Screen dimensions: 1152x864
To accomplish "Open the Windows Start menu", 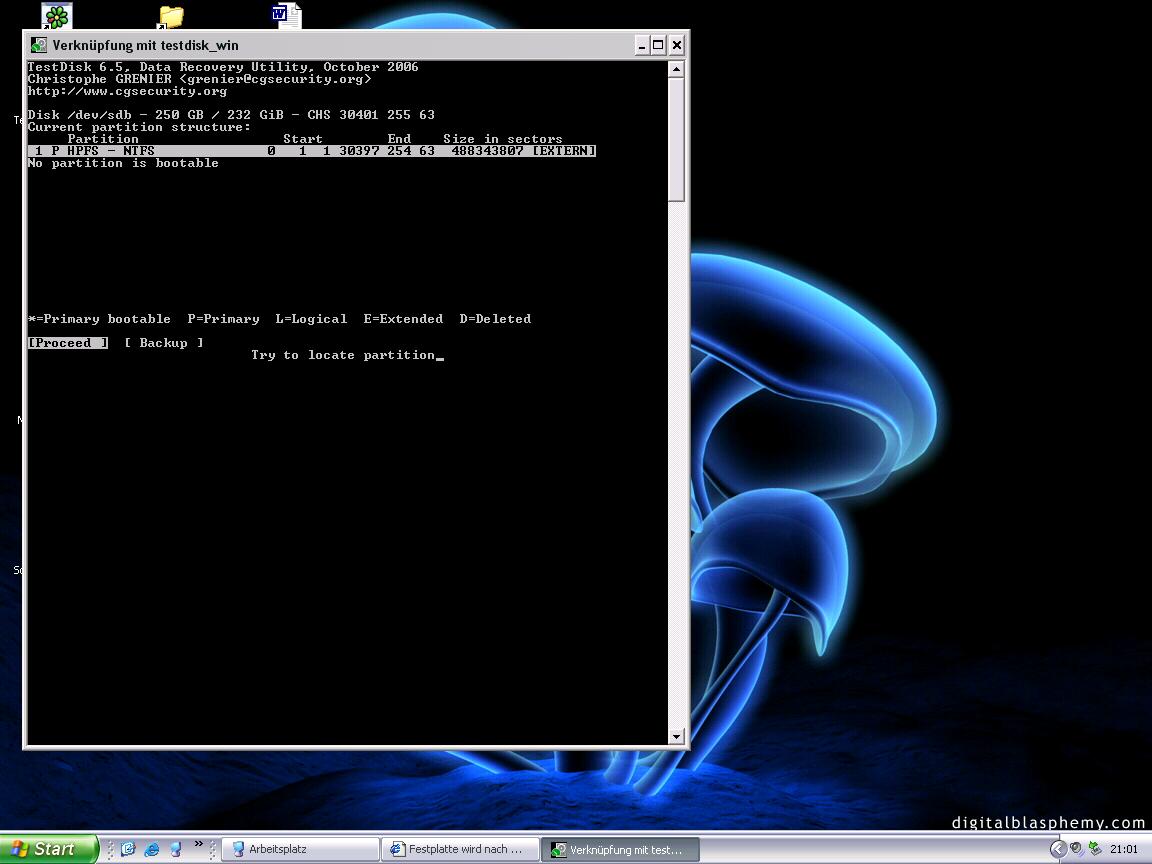I will click(48, 849).
